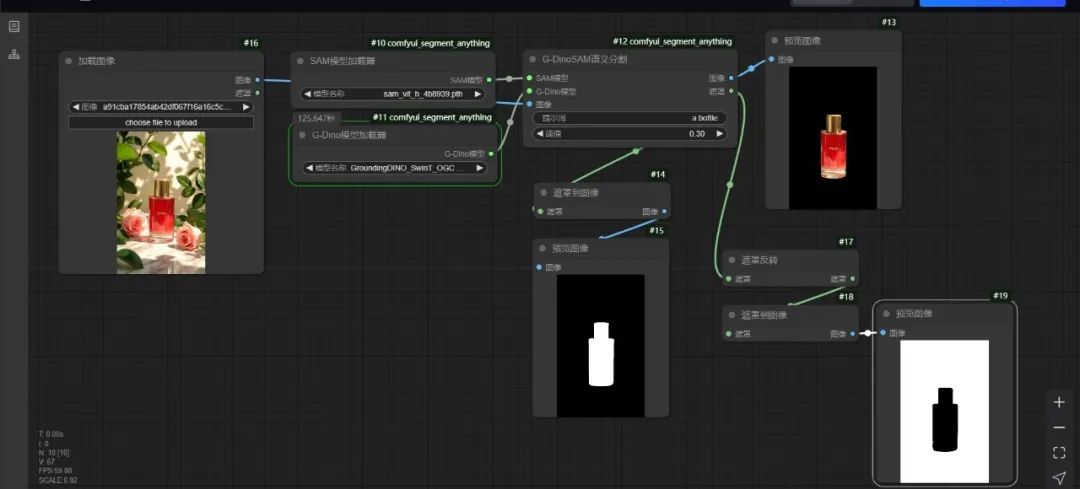Screen dimensions: 1080x489
Task: Open sam_vit_h_4b8939.pth model name dropdown
Action: (x=393, y=94)
